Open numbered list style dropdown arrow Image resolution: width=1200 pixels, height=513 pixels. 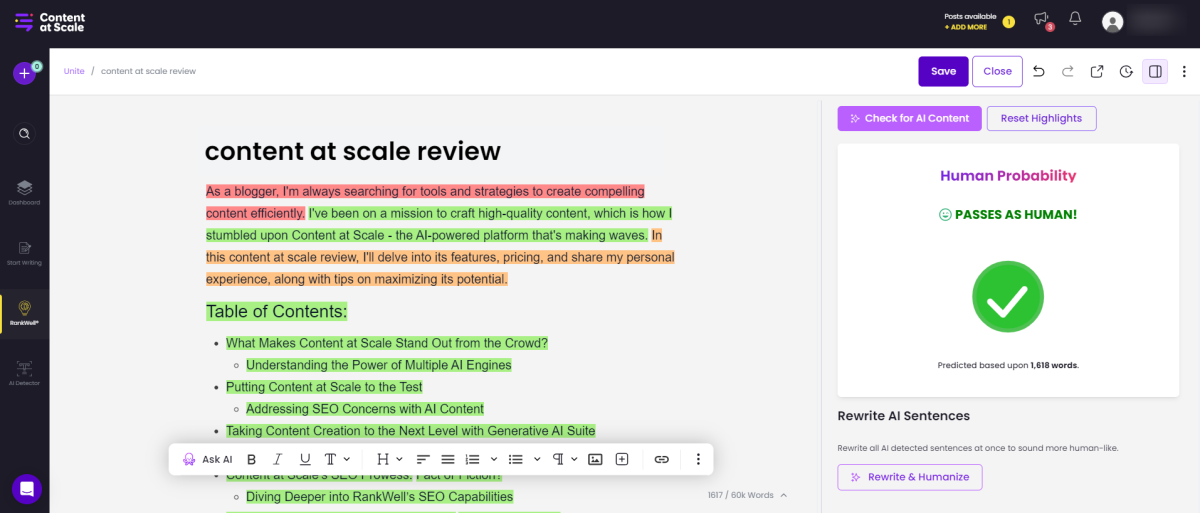(x=494, y=459)
